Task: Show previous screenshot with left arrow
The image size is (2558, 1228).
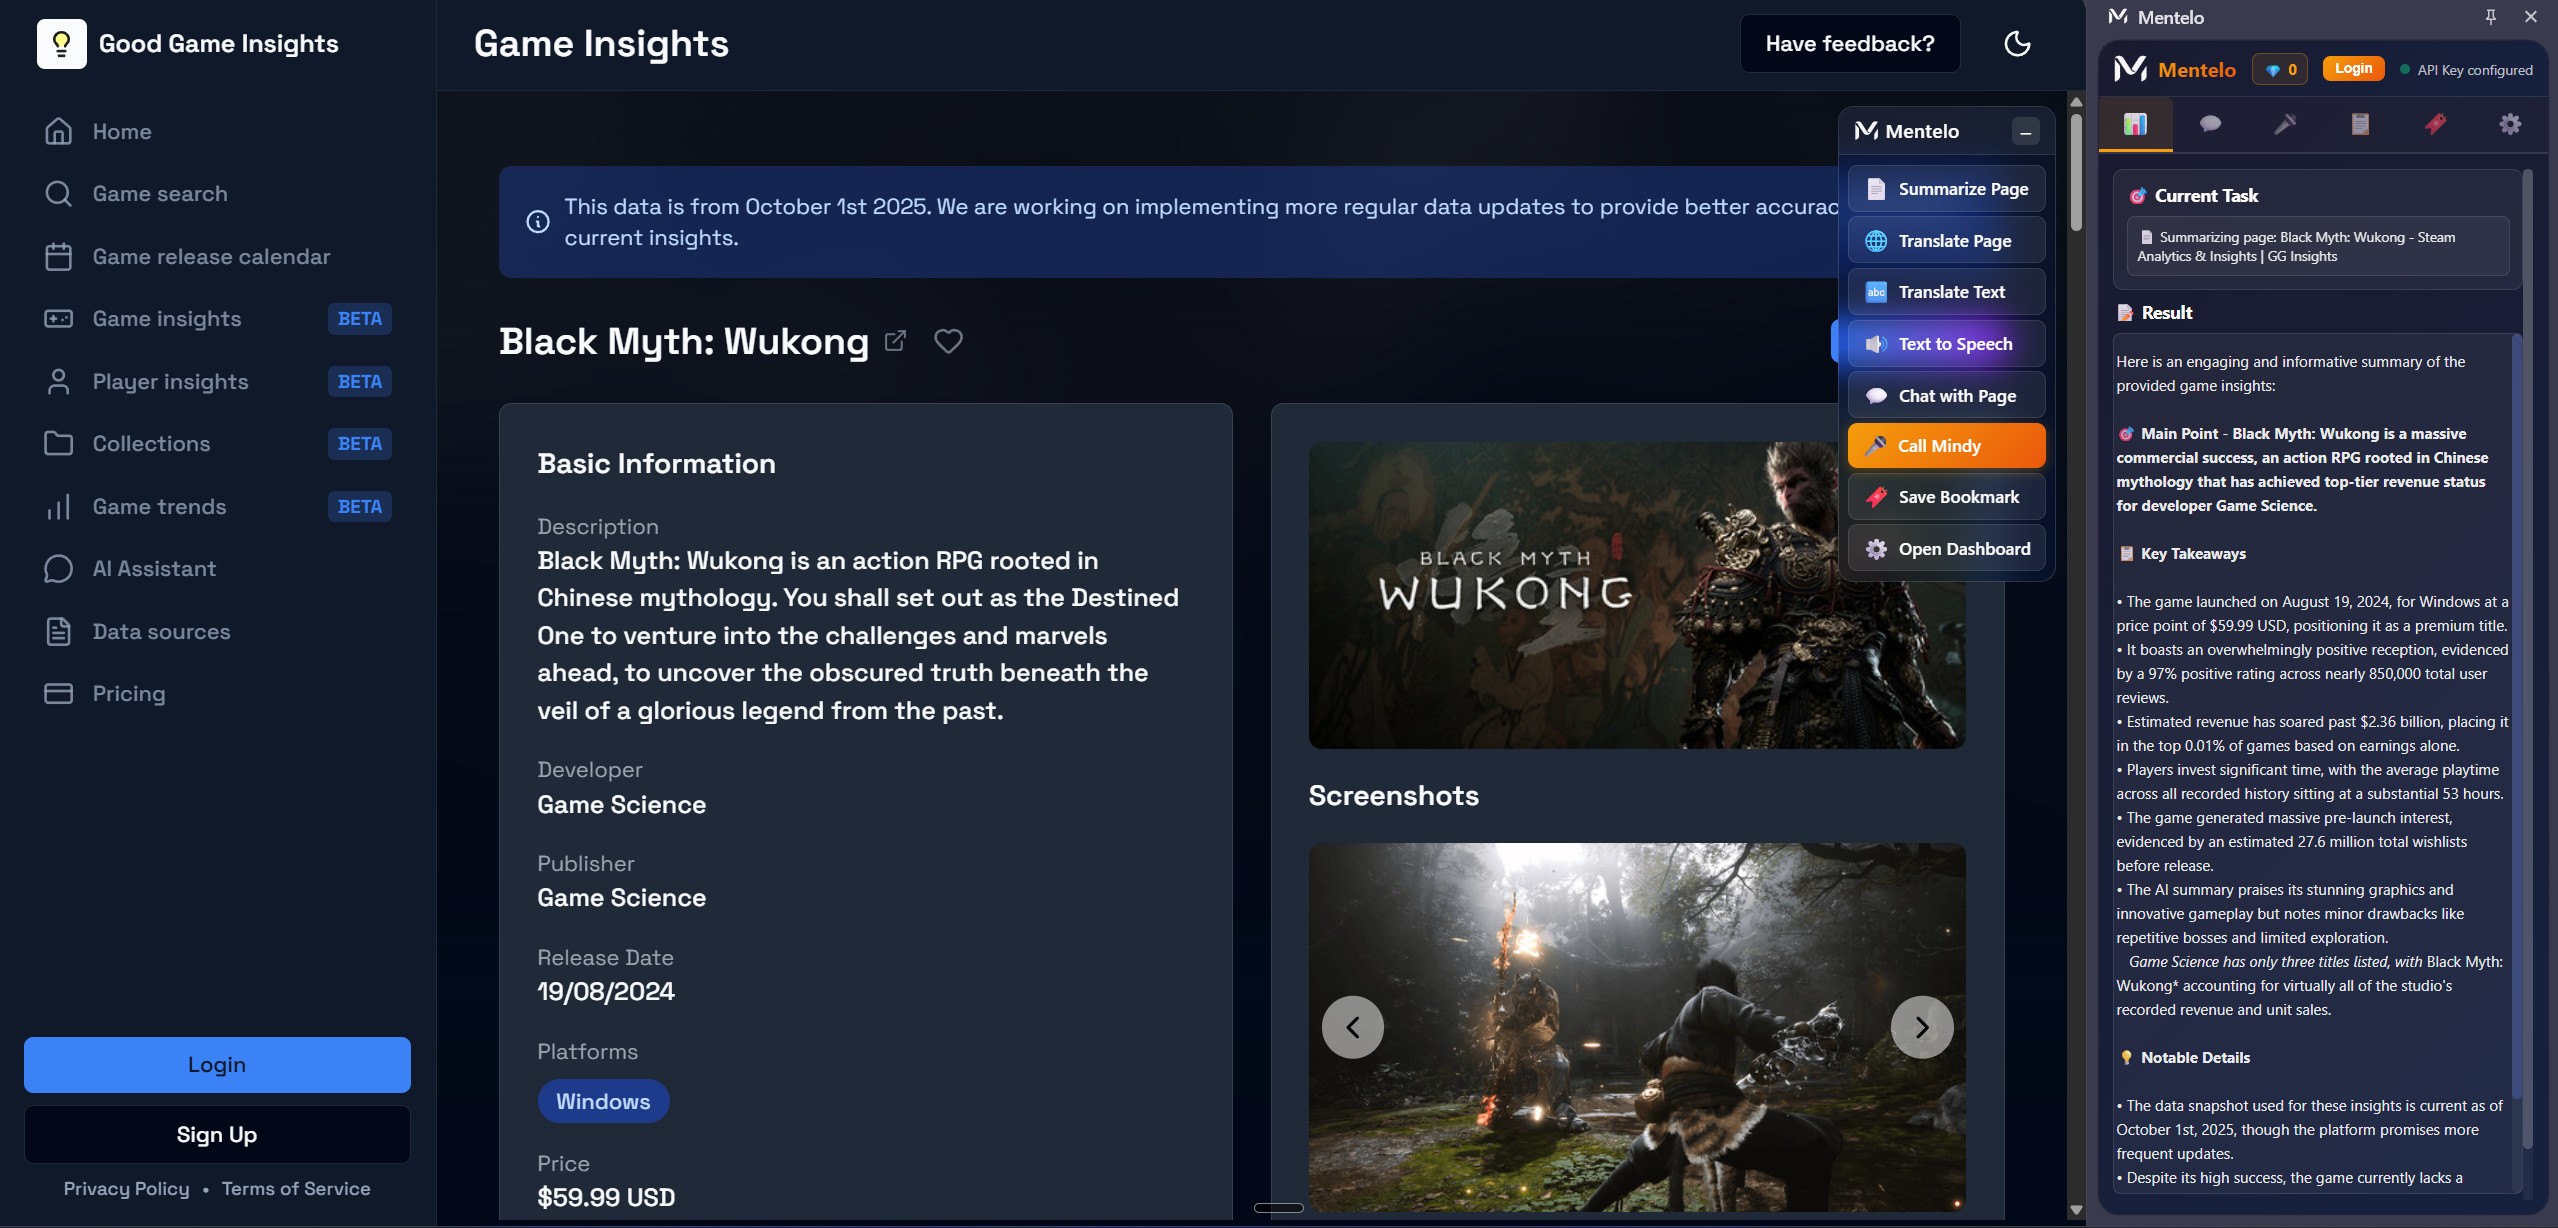Action: pyautogui.click(x=1352, y=1027)
